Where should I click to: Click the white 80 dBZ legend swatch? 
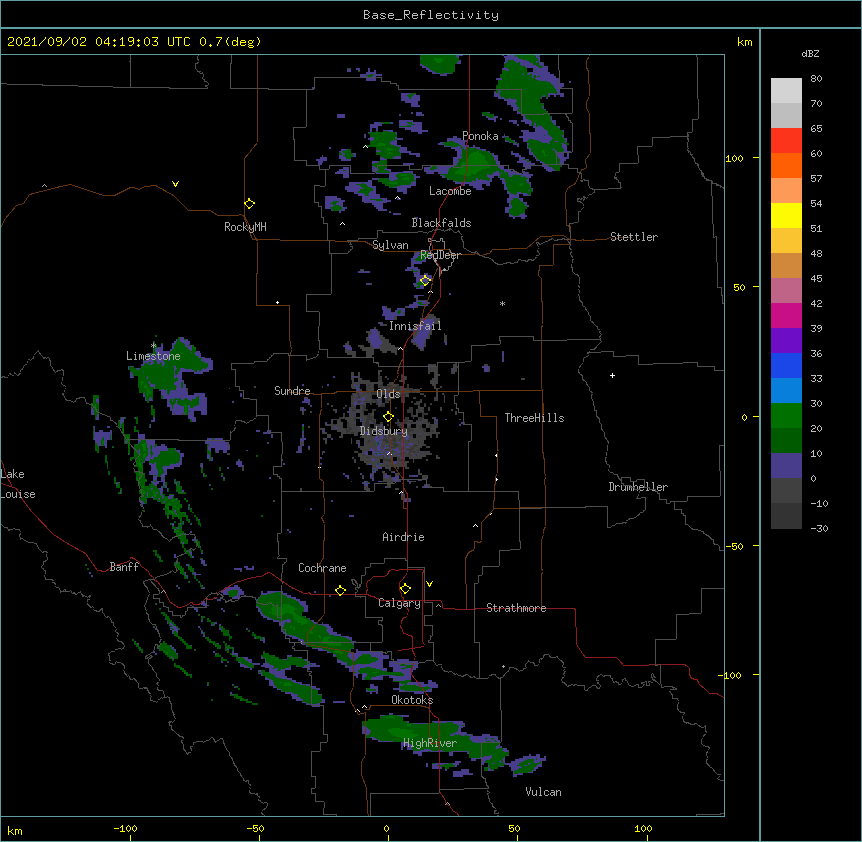pyautogui.click(x=786, y=91)
